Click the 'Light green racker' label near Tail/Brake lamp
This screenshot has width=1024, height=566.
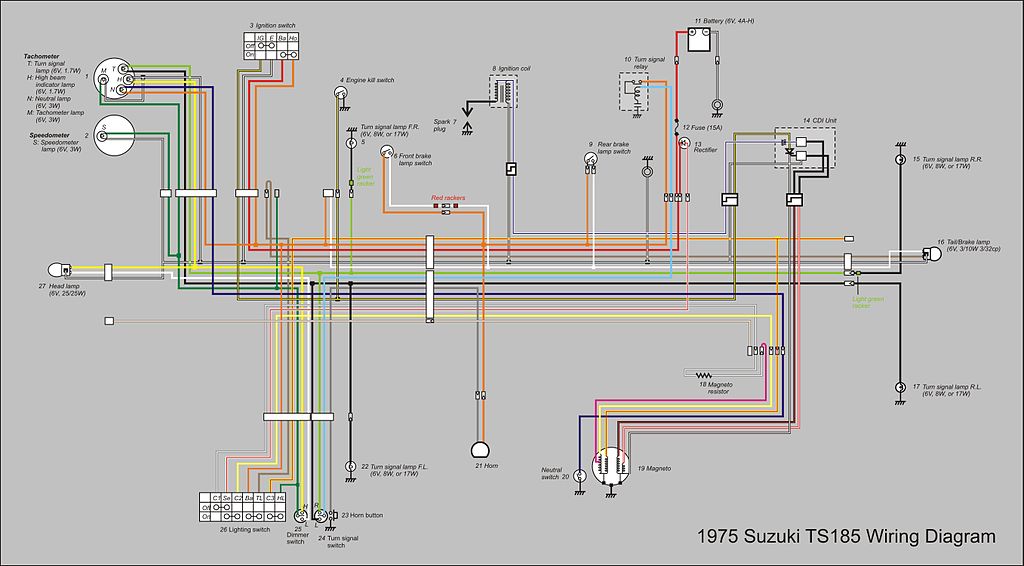pyautogui.click(x=868, y=302)
